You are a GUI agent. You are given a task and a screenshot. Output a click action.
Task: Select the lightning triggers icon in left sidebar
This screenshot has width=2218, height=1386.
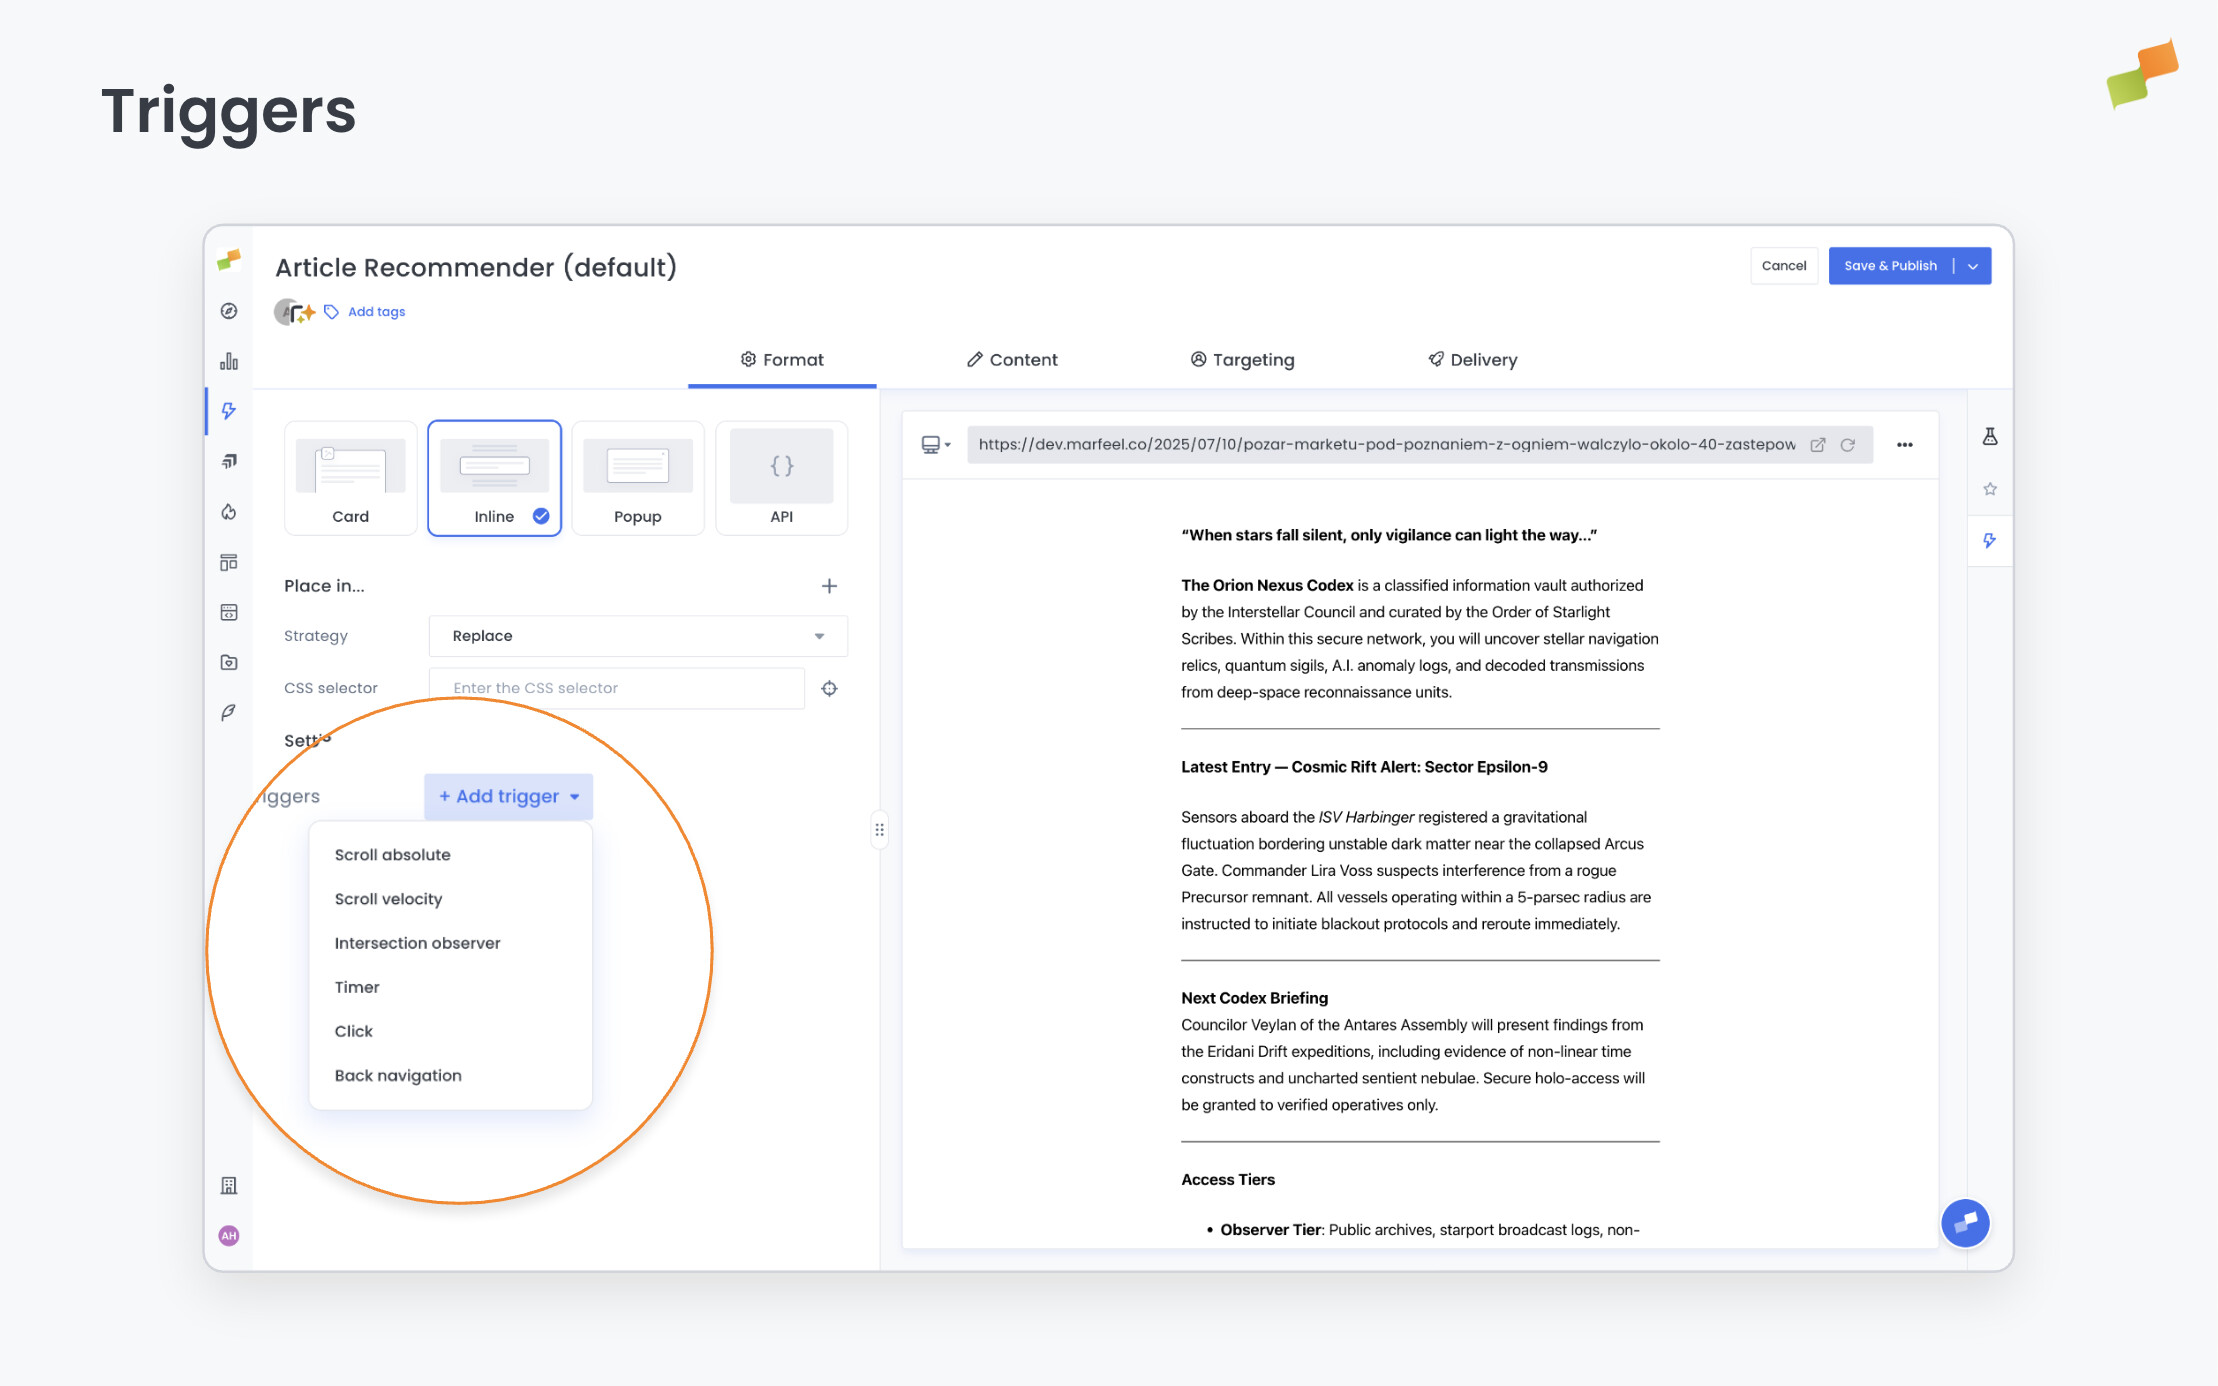coord(228,411)
